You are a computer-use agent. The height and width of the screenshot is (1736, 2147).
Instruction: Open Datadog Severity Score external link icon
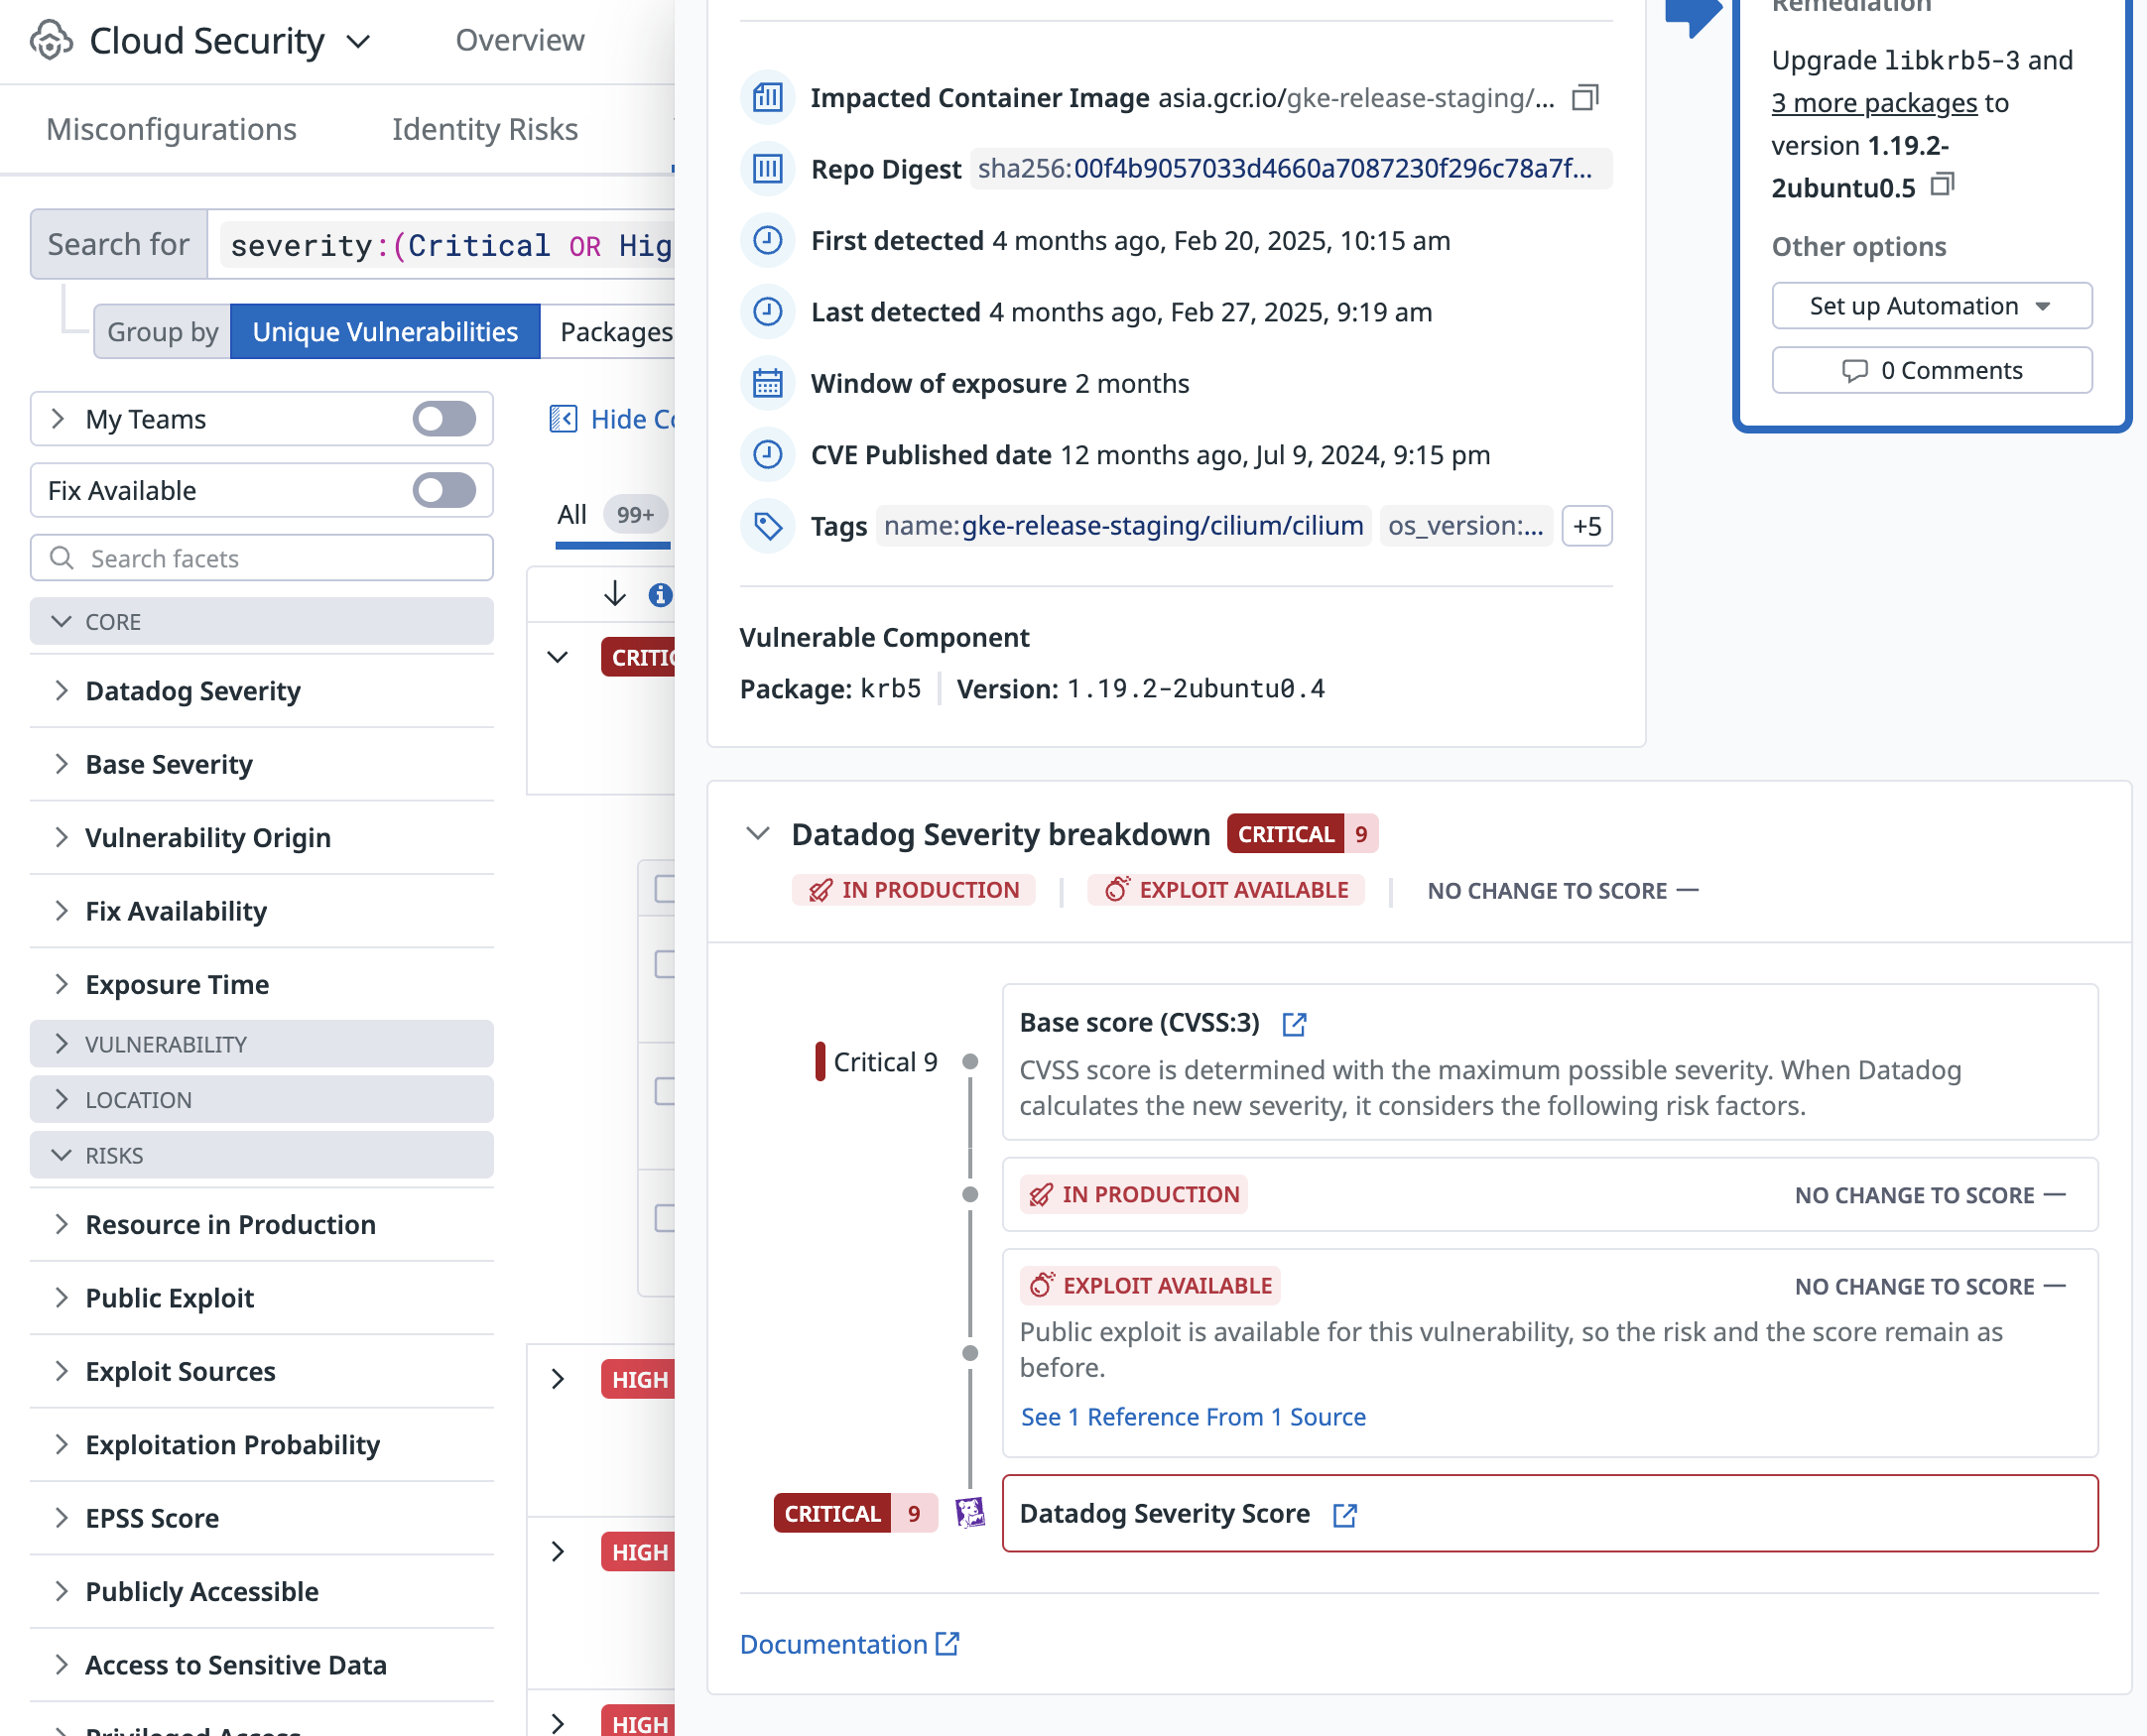(x=1345, y=1514)
